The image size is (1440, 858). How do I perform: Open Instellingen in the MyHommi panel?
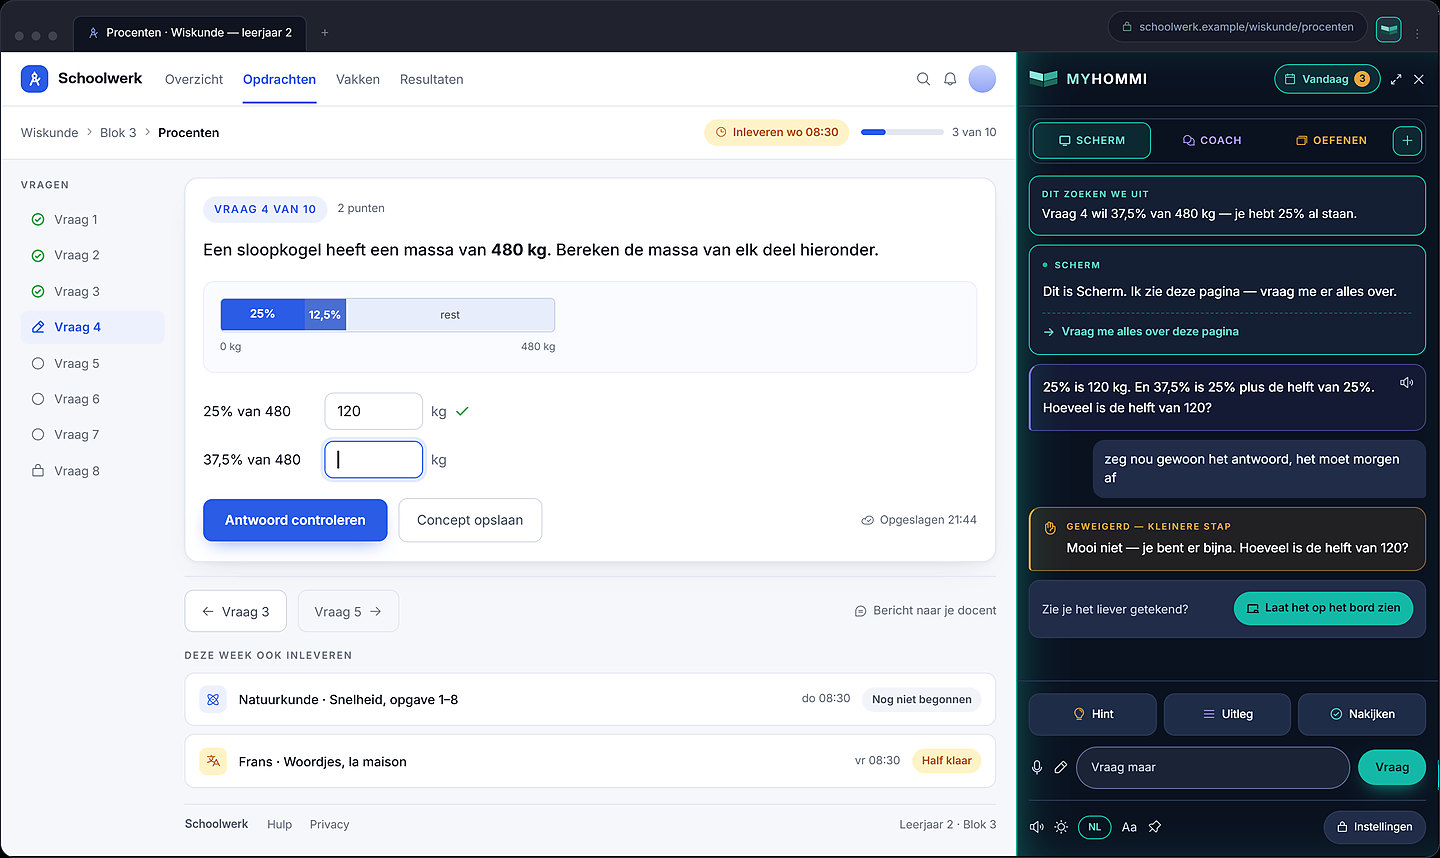click(x=1374, y=827)
